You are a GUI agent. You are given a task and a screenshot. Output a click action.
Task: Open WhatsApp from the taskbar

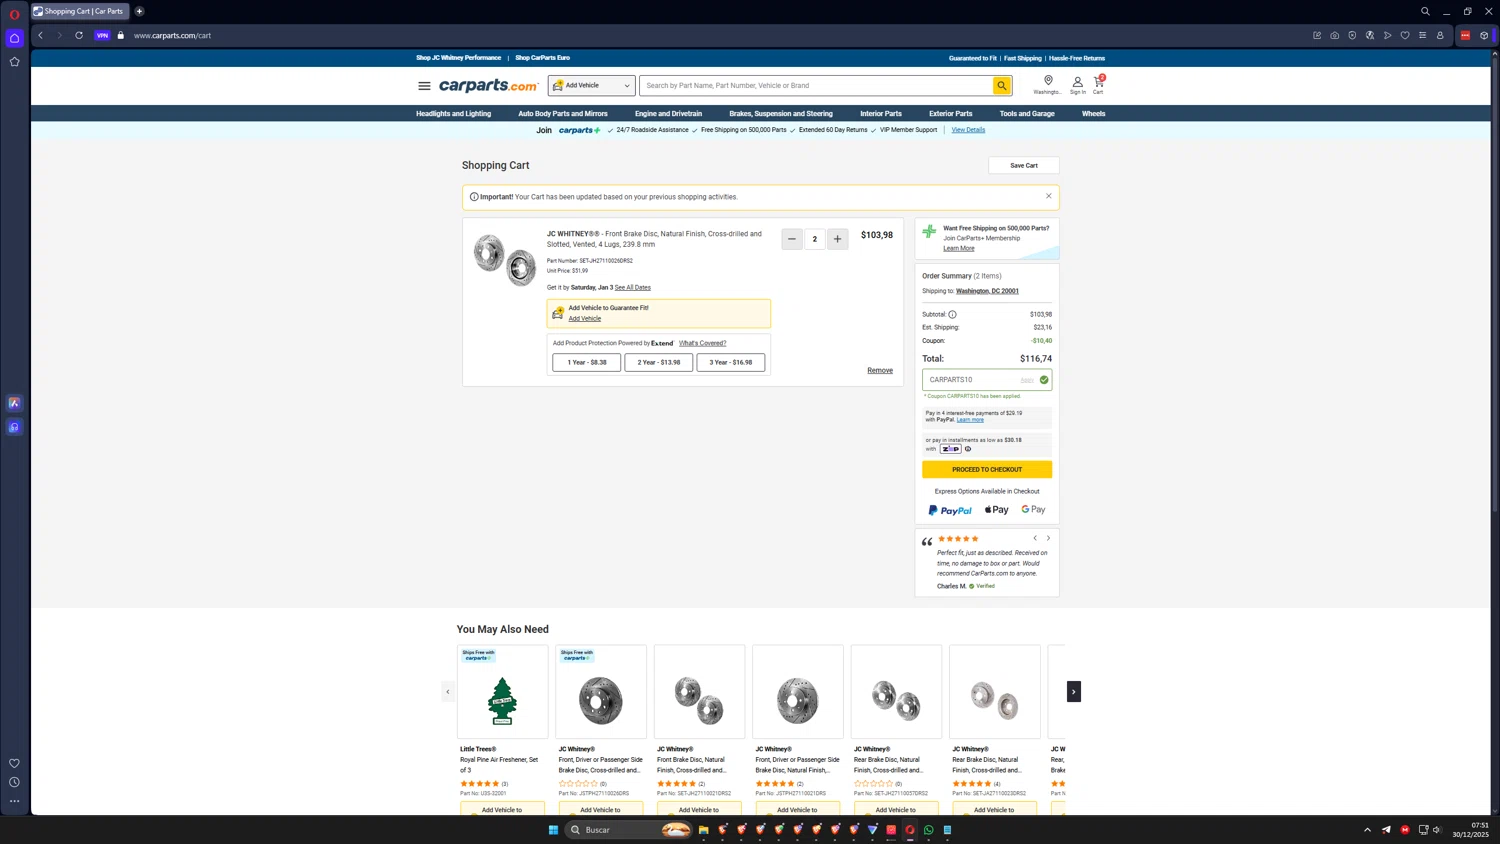click(x=928, y=830)
